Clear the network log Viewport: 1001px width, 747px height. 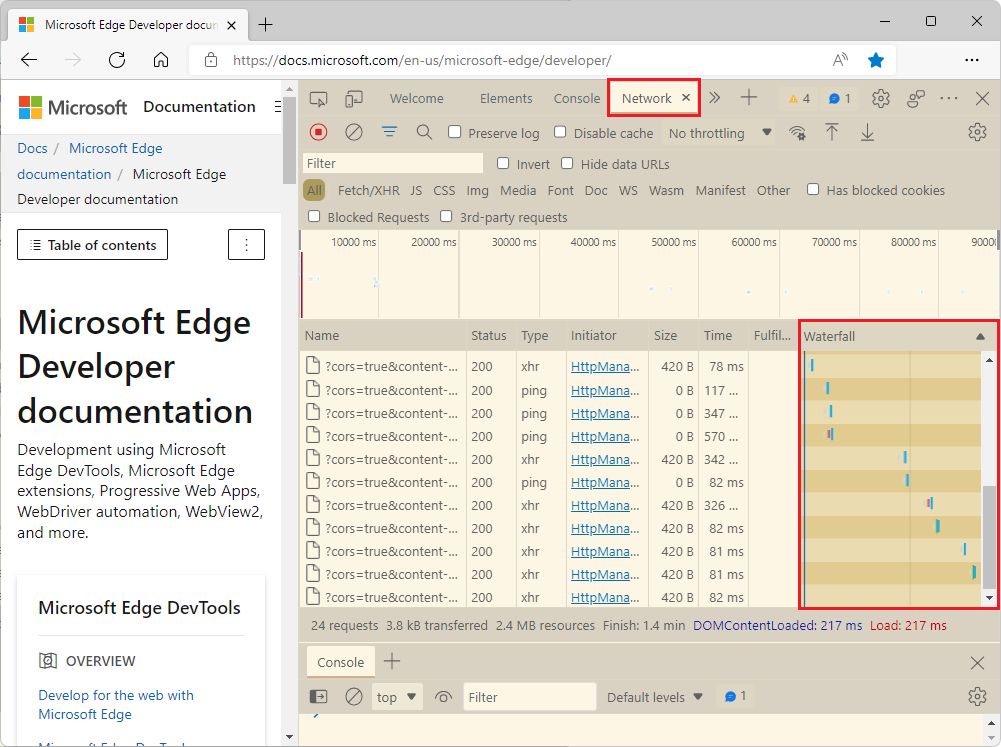(354, 132)
